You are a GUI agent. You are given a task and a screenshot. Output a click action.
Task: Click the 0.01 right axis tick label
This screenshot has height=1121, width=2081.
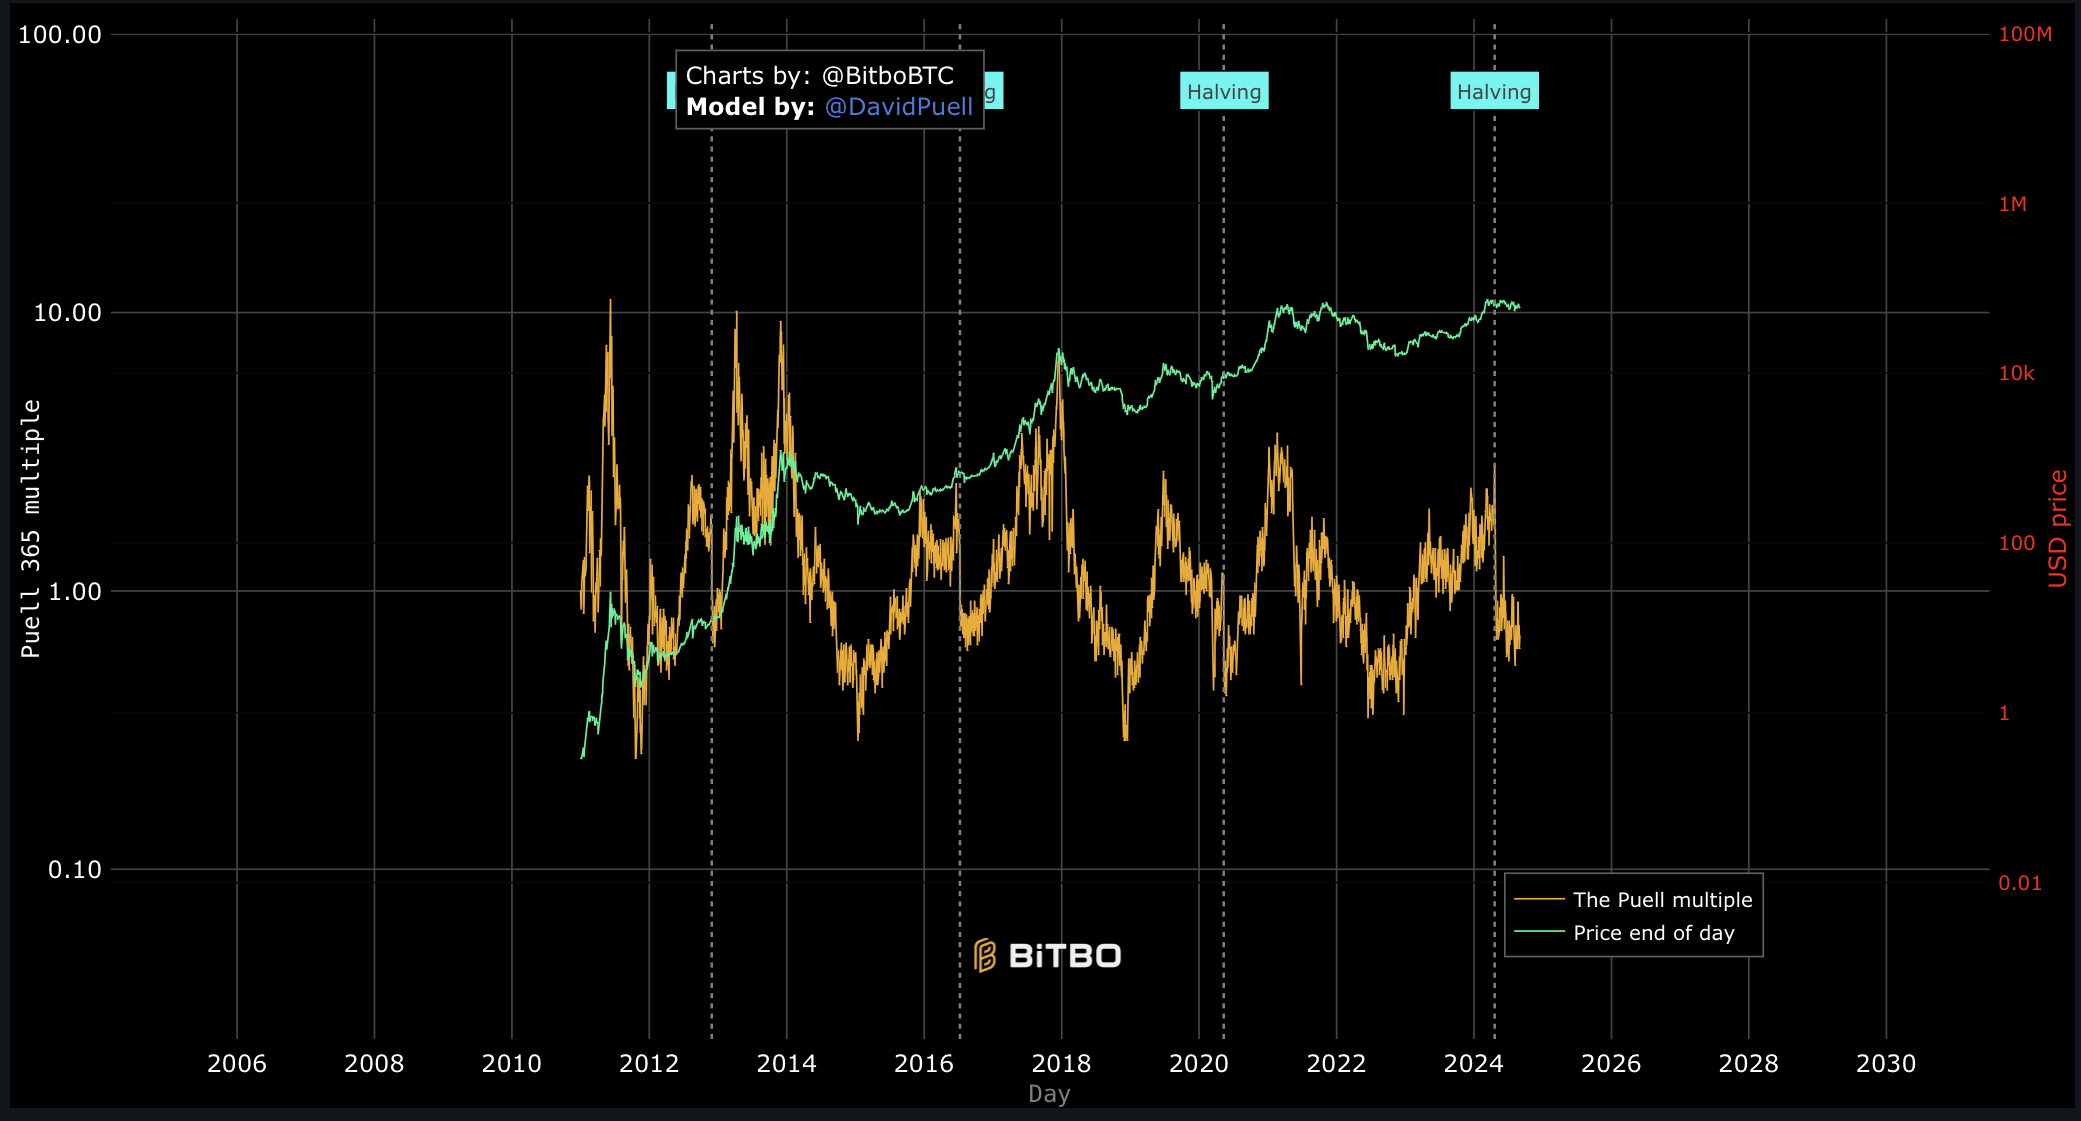coord(2019,883)
